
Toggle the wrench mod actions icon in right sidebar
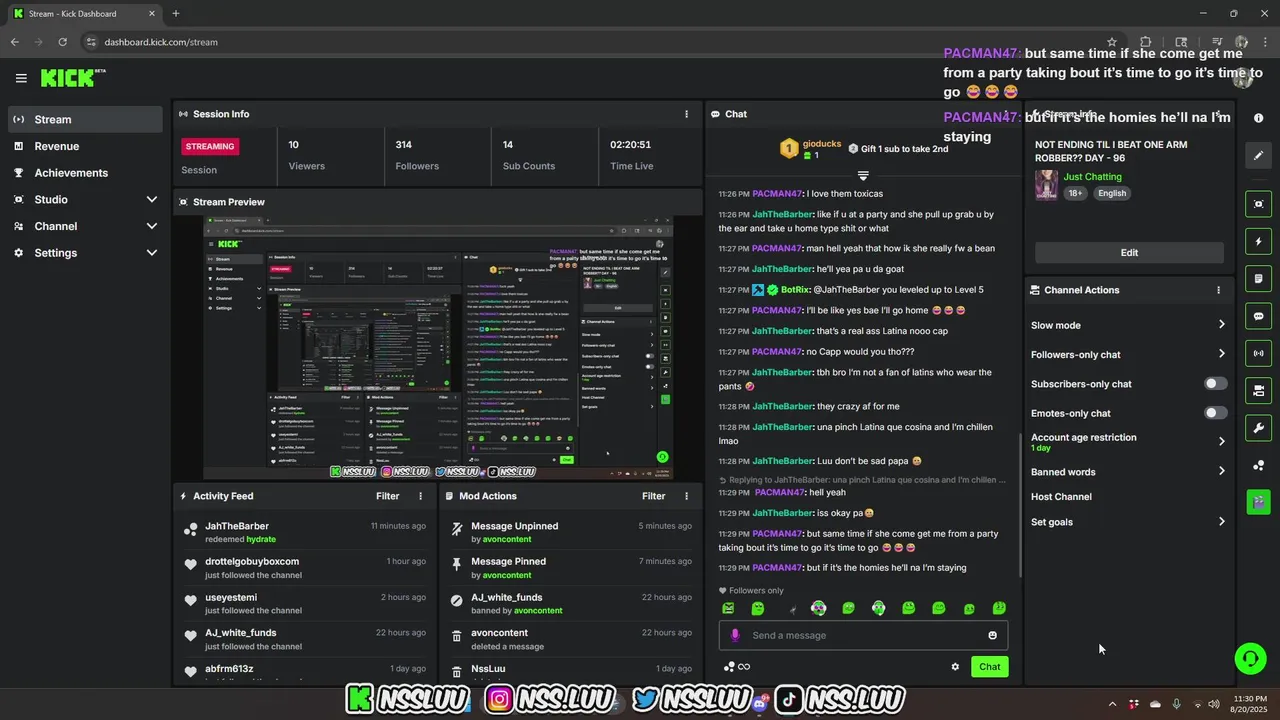(x=1258, y=428)
